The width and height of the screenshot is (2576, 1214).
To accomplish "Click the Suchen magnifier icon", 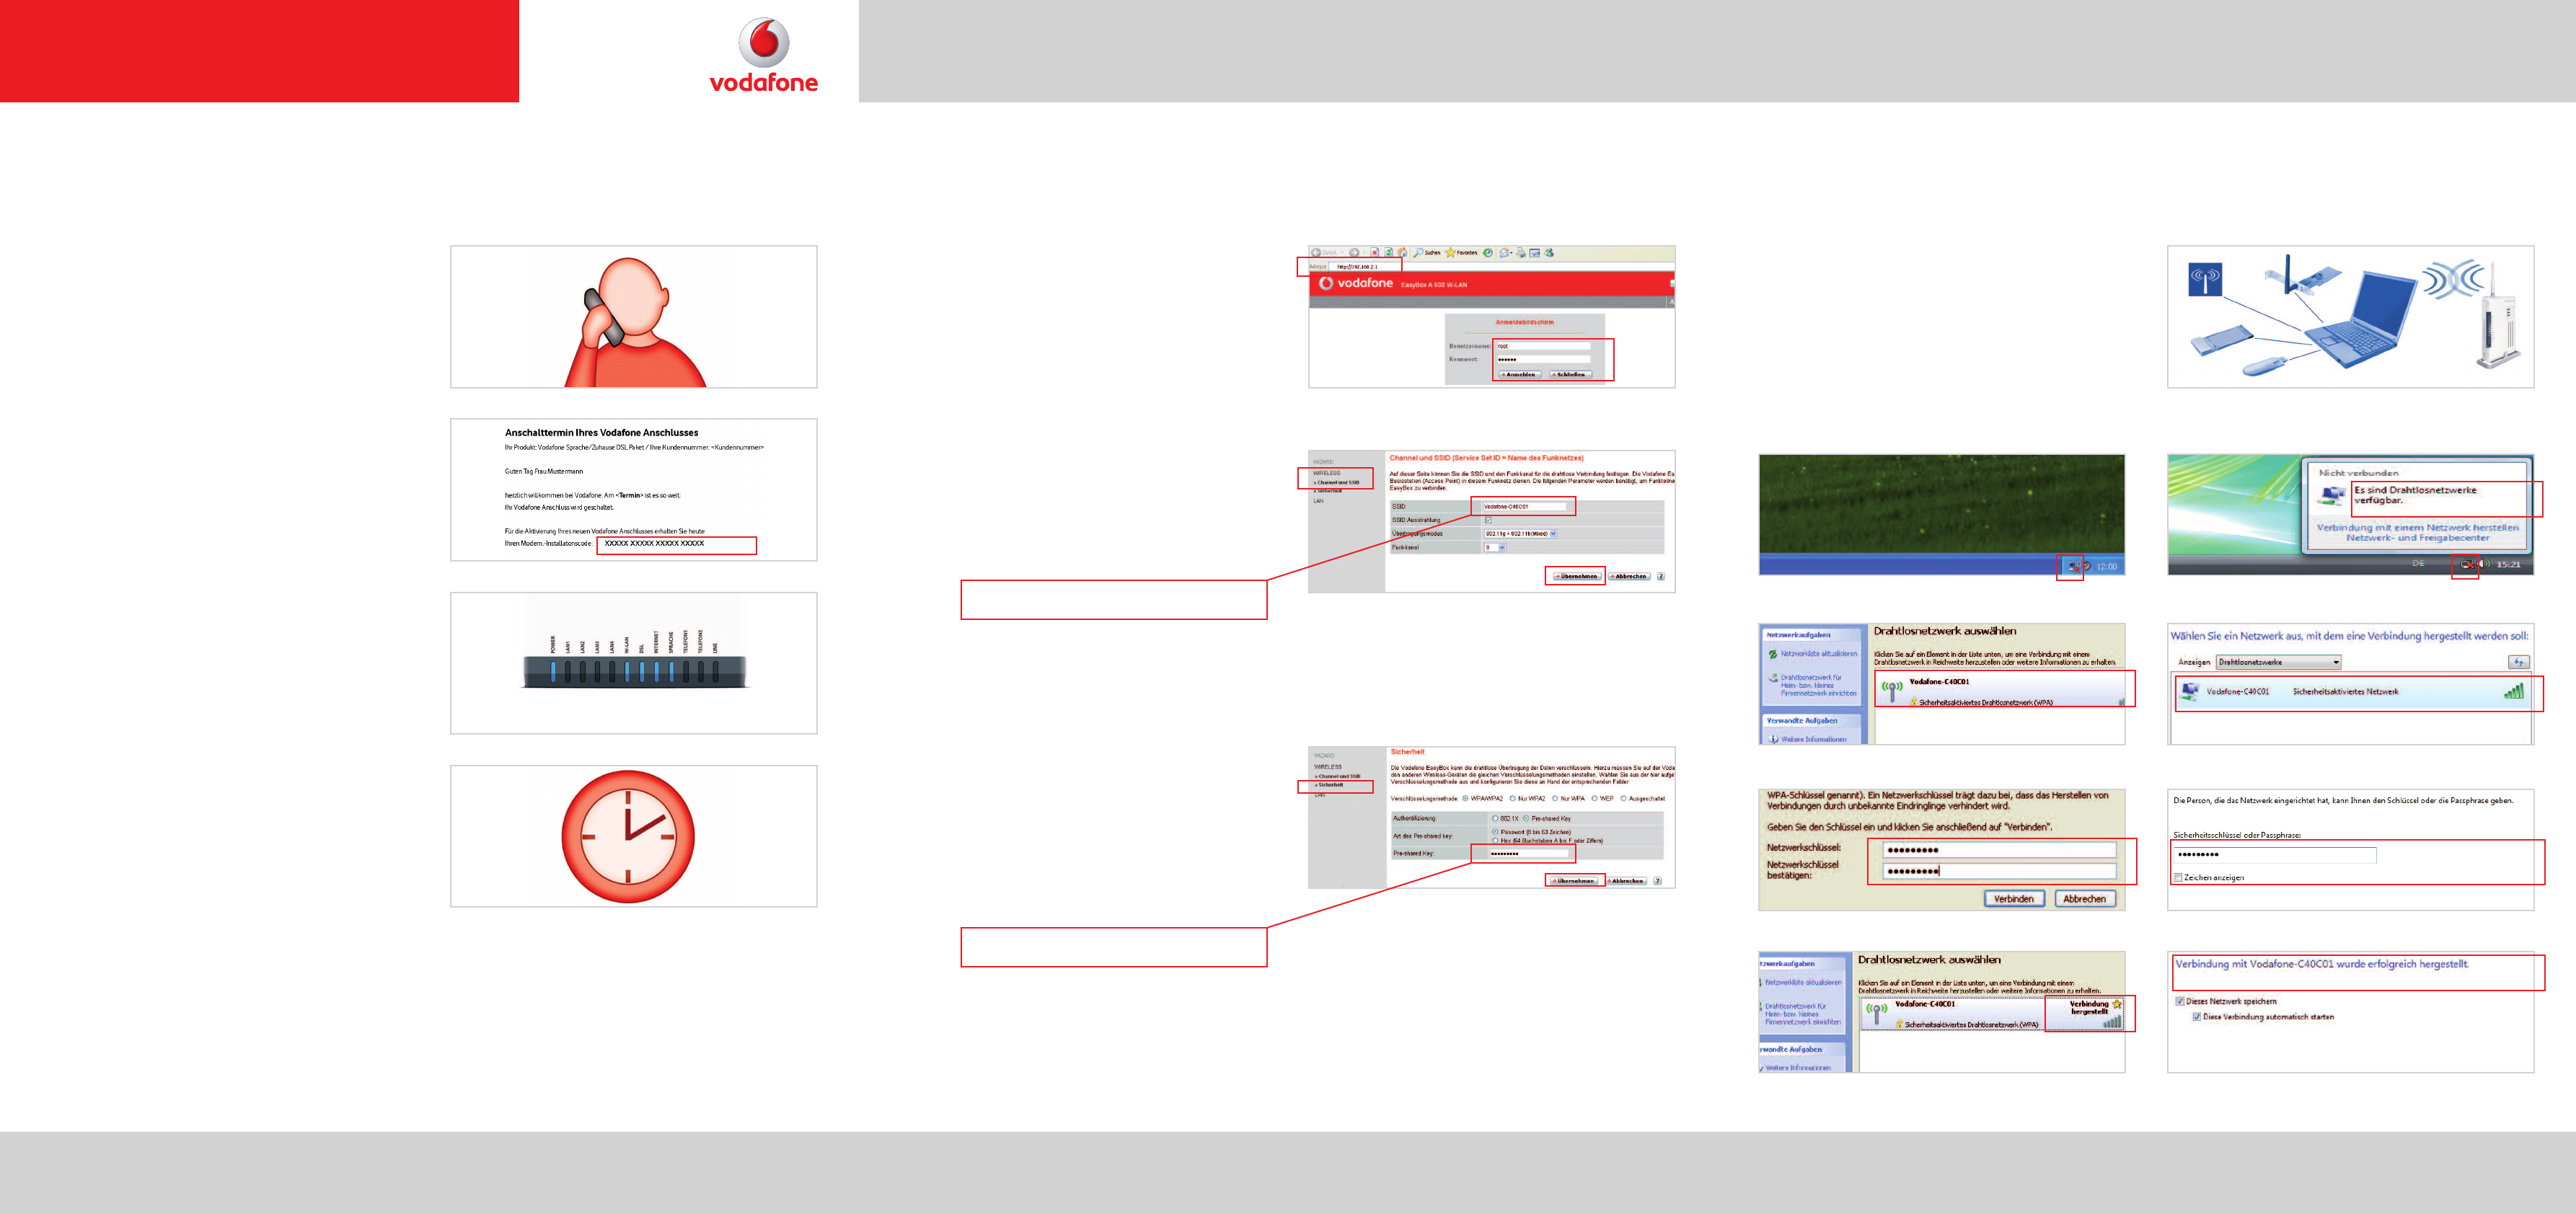I will [1418, 253].
